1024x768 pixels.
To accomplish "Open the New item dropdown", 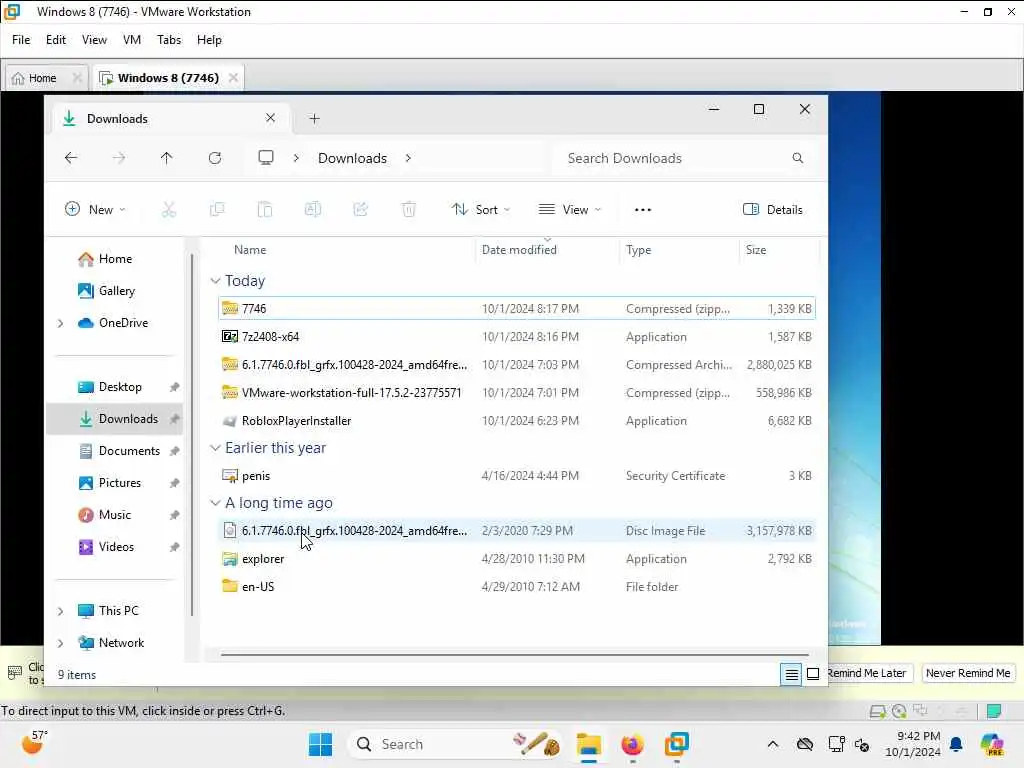I will tap(95, 210).
